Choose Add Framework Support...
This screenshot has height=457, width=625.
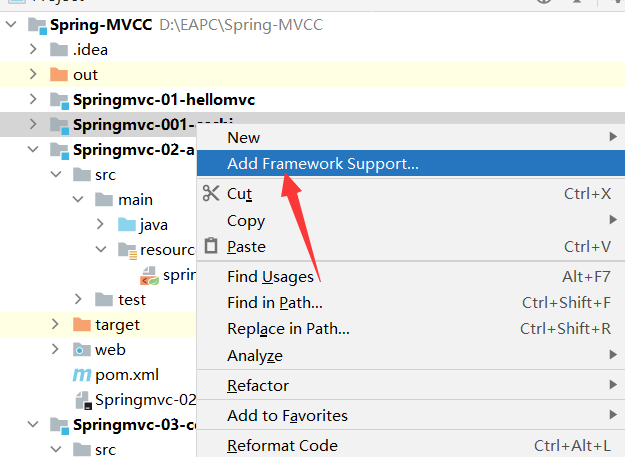click(411, 163)
